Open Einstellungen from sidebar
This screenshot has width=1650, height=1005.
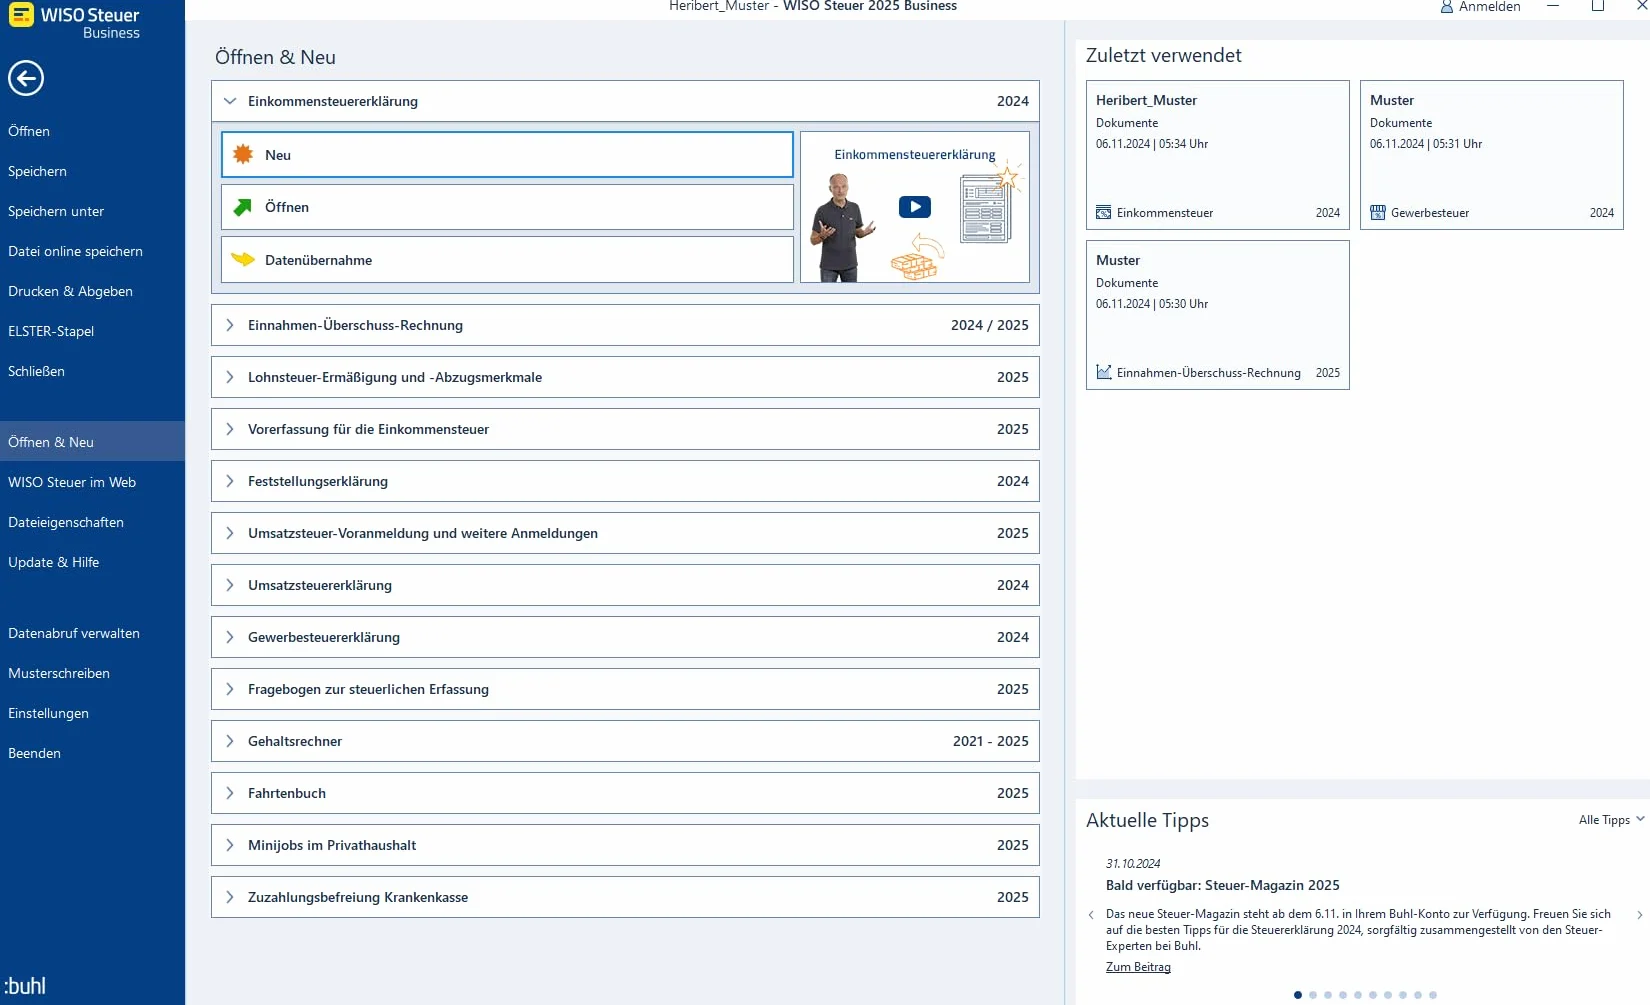[92, 713]
